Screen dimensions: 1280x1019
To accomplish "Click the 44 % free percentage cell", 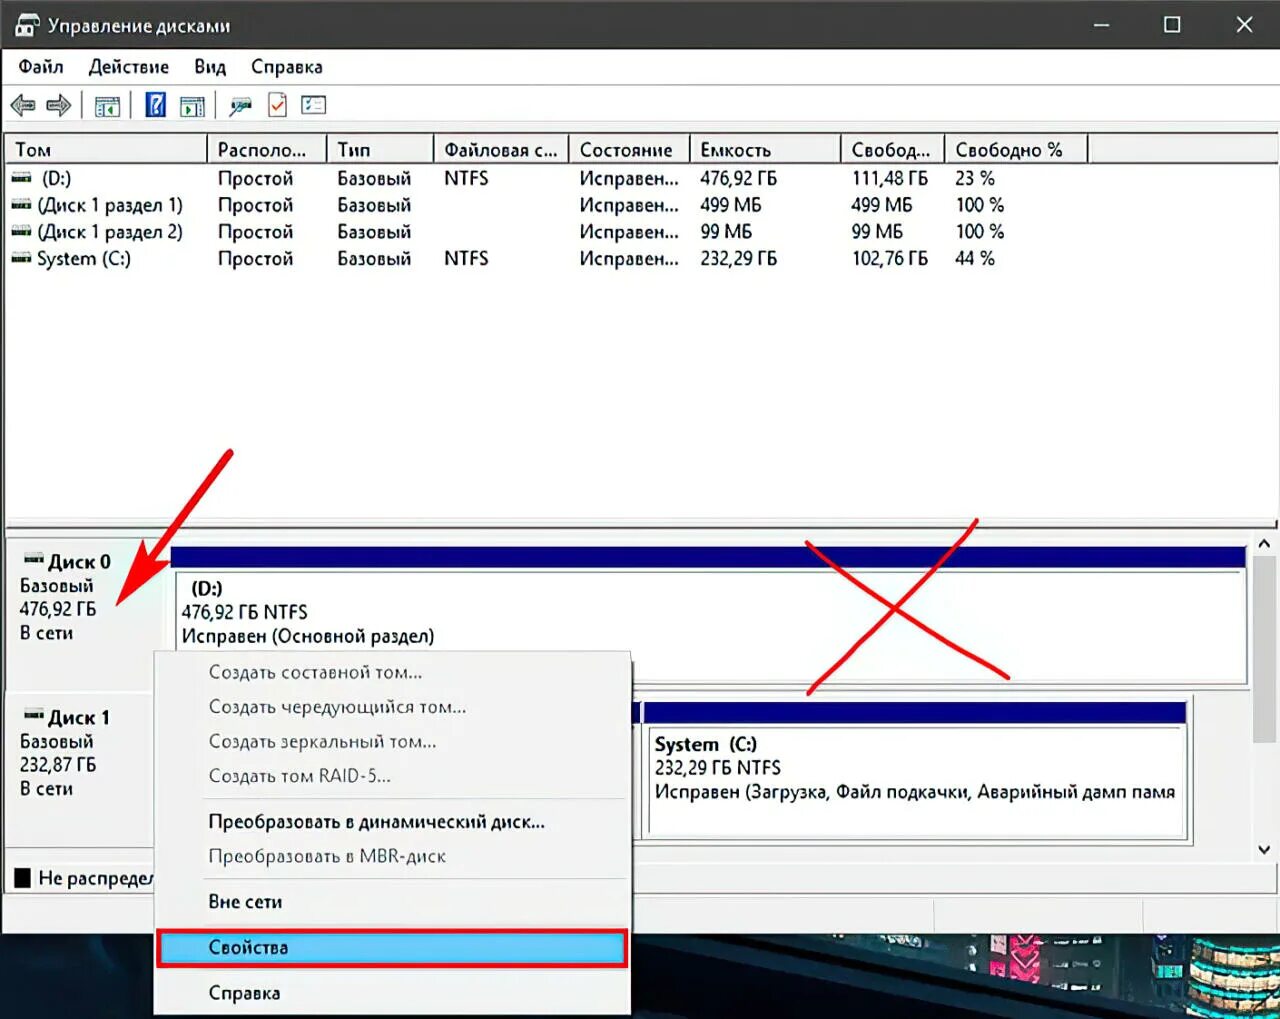I will pyautogui.click(x=975, y=259).
